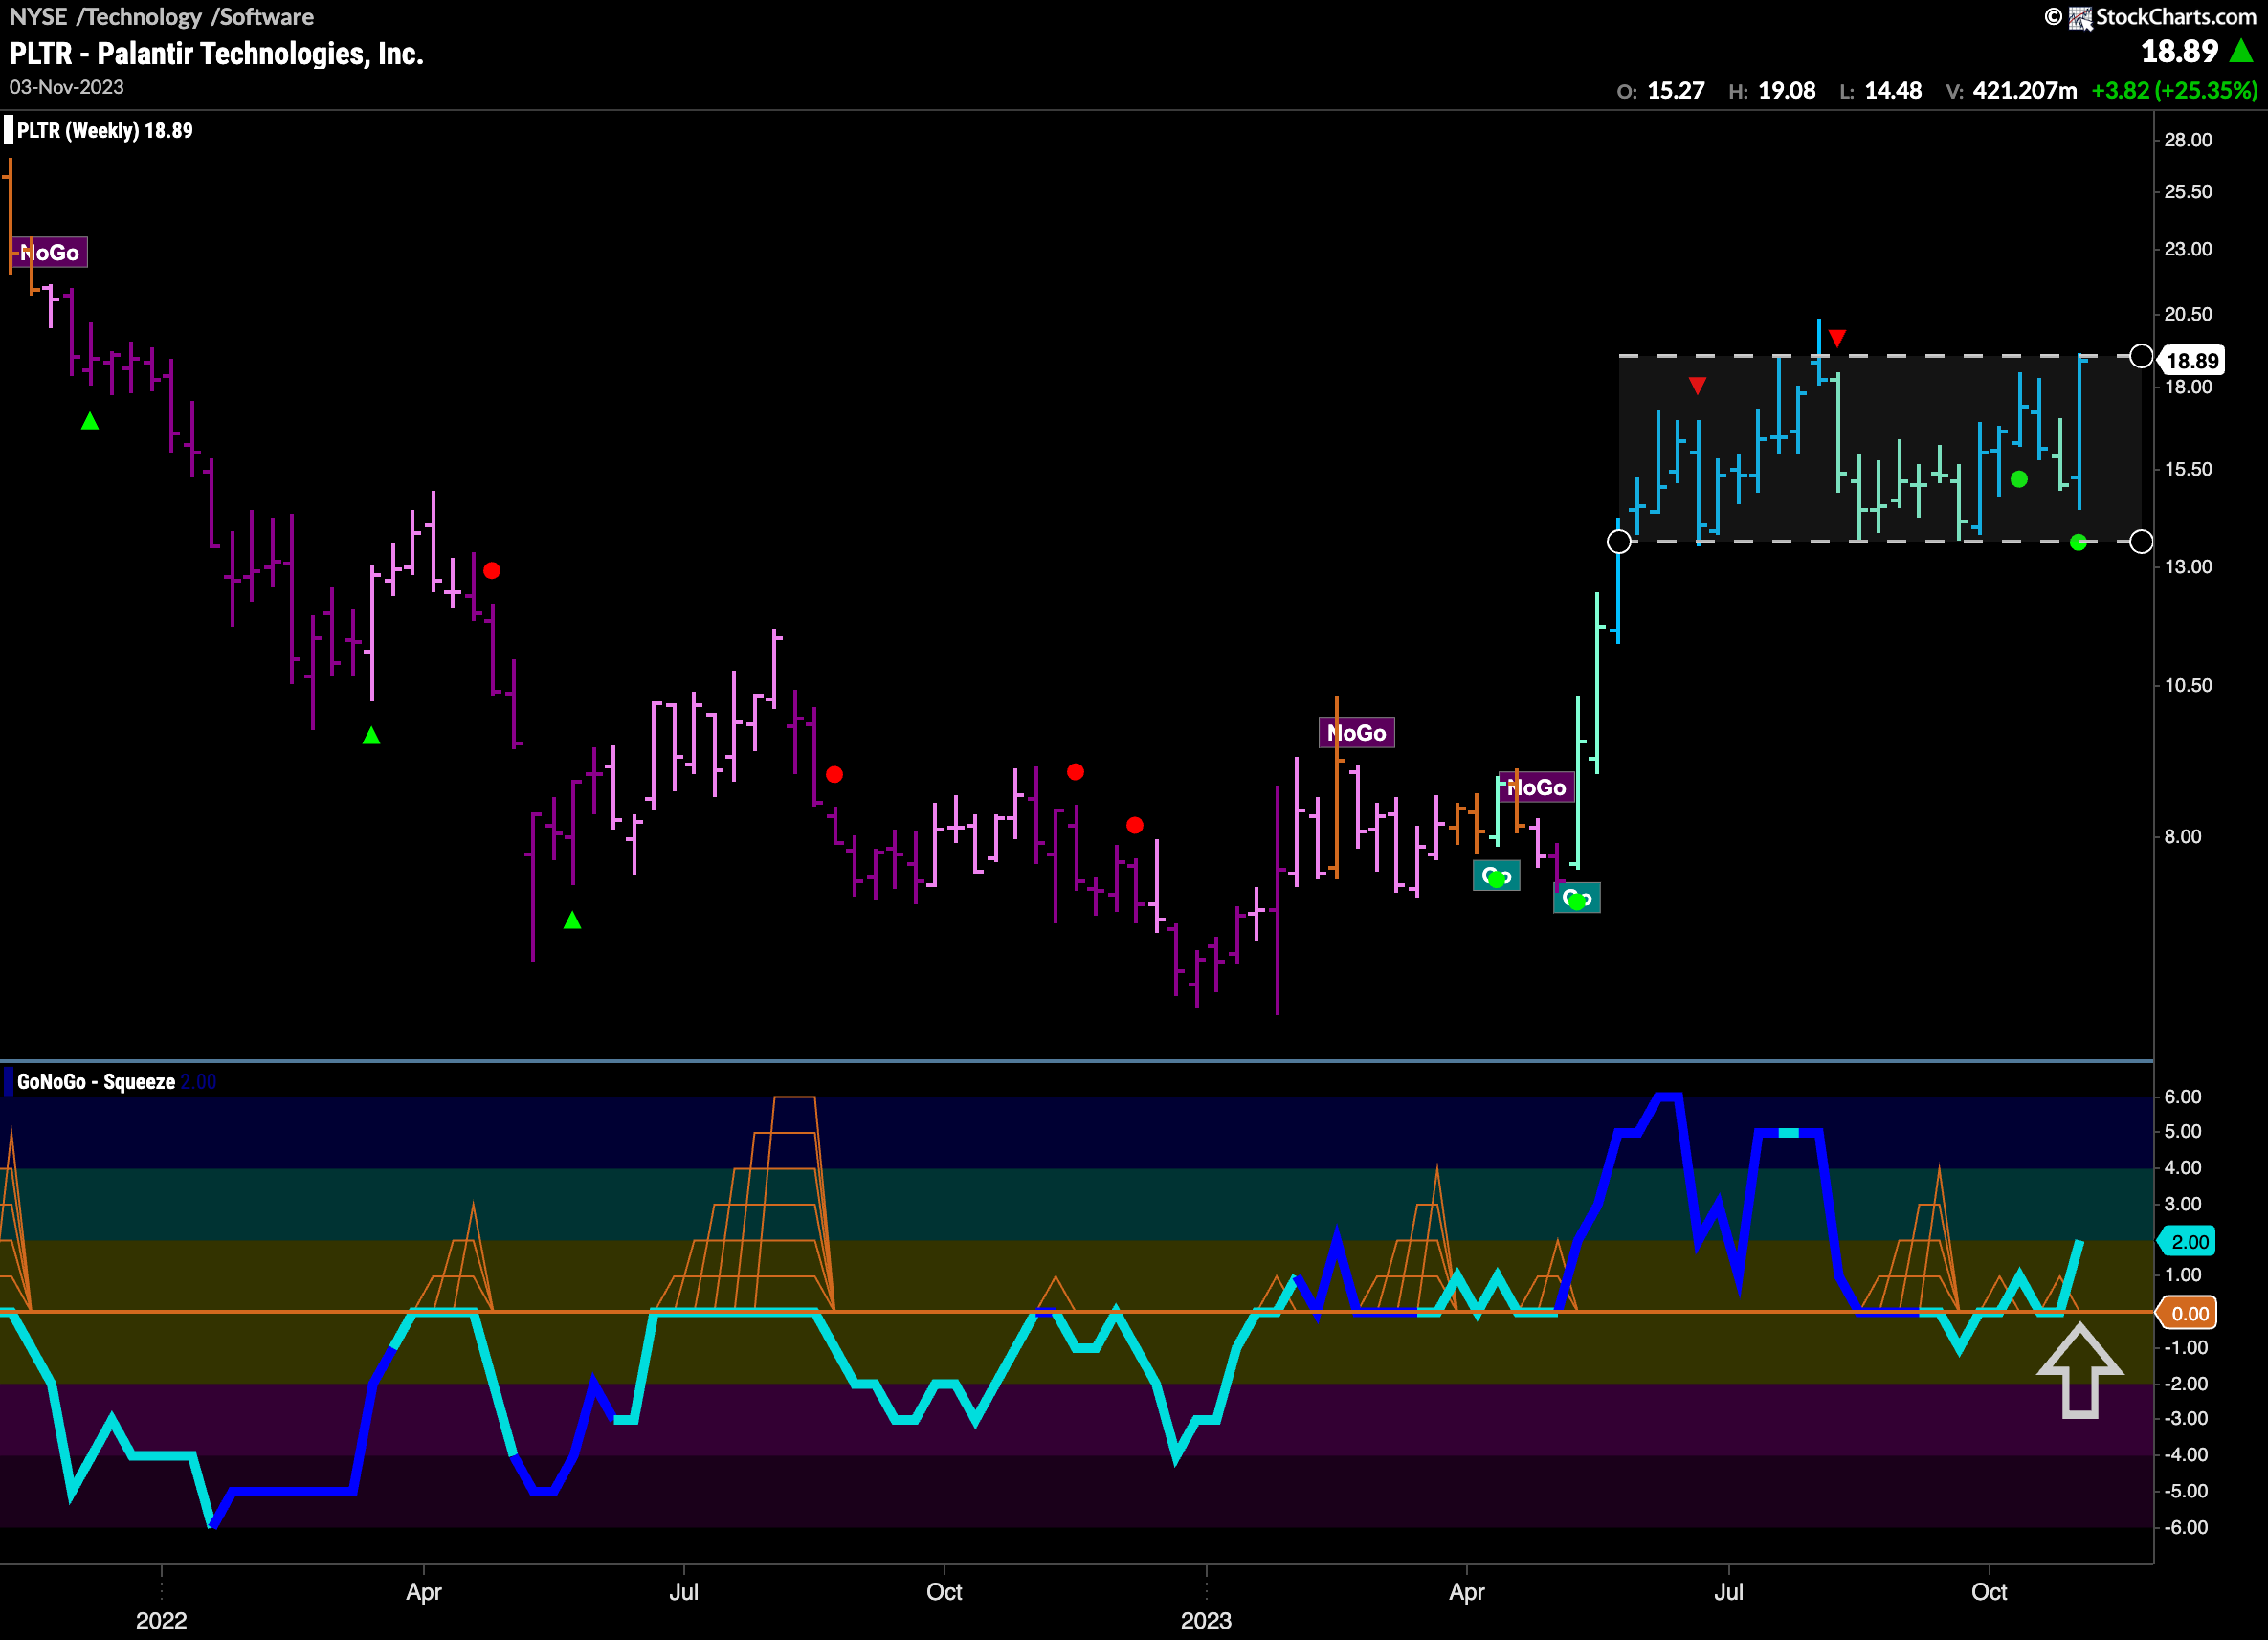Click the H: 19.08 high value

[x=1771, y=91]
